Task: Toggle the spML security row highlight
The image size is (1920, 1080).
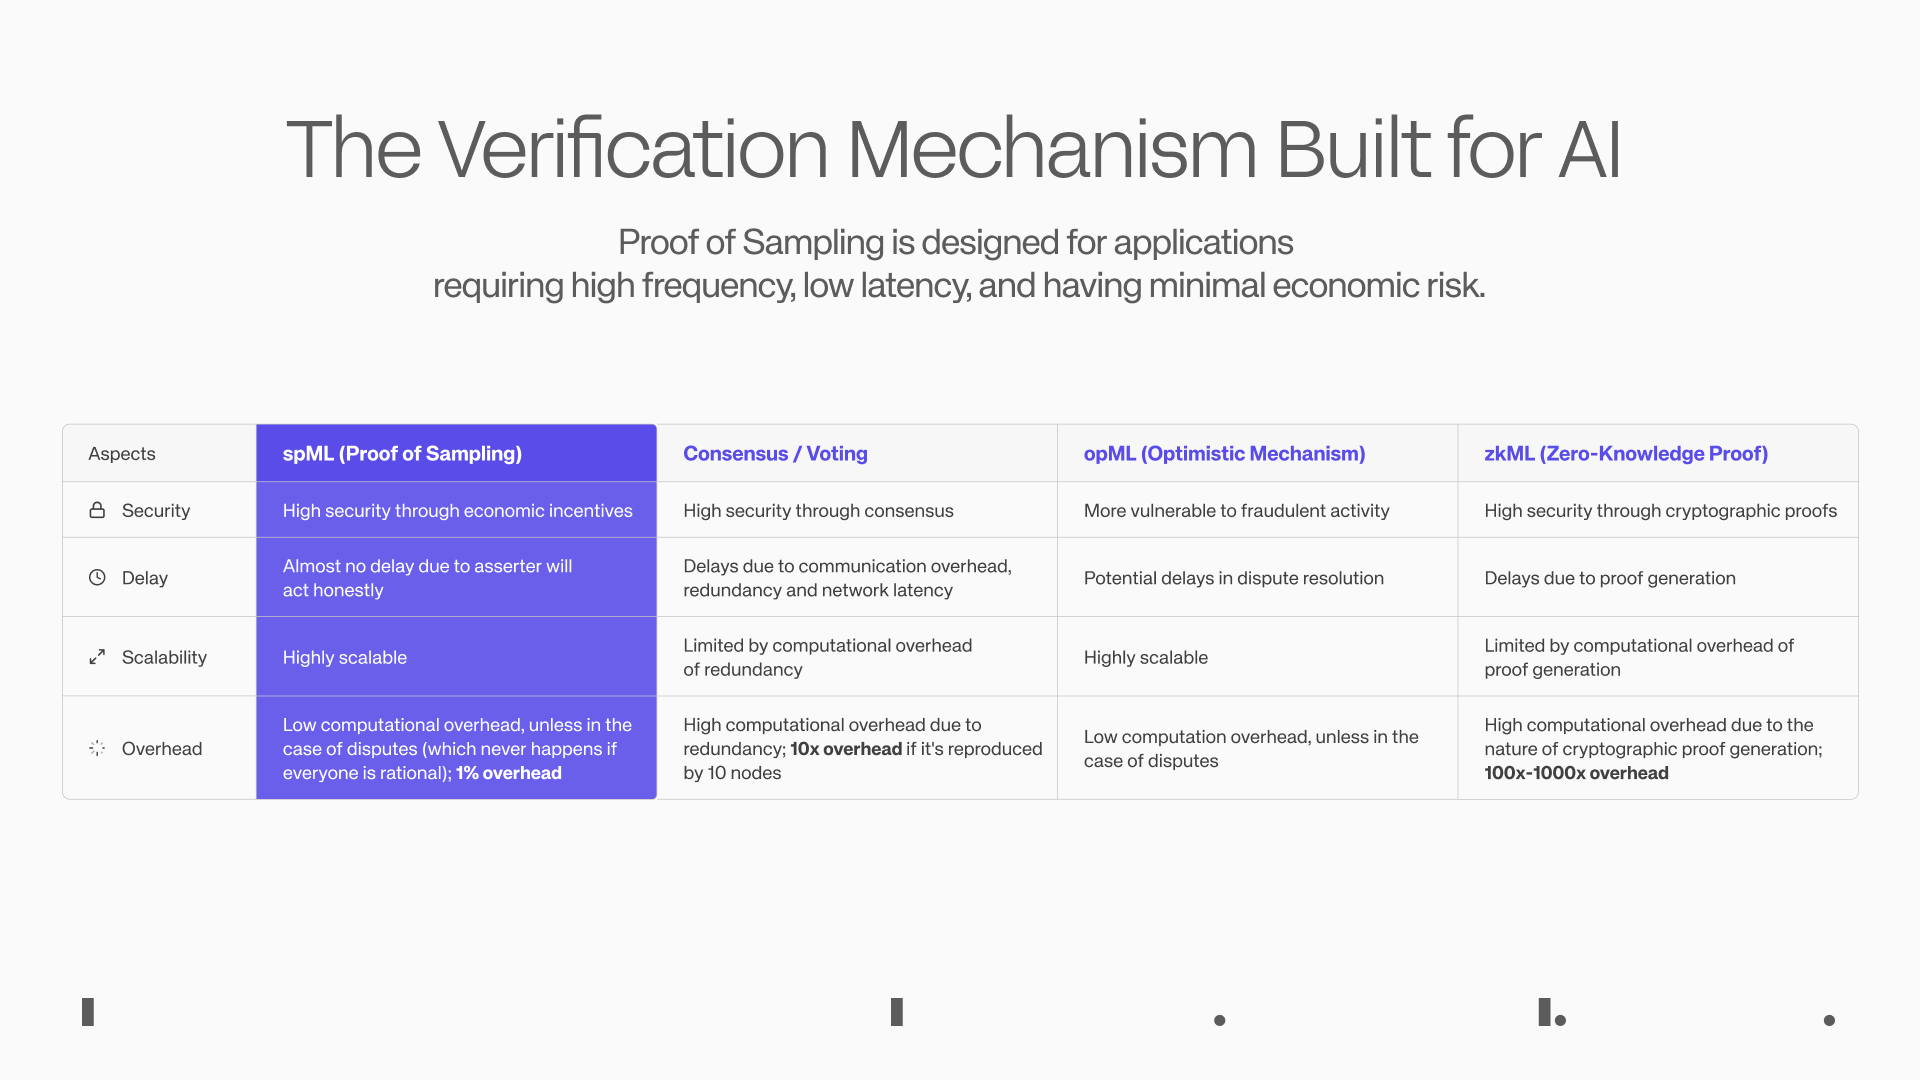Action: coord(456,510)
